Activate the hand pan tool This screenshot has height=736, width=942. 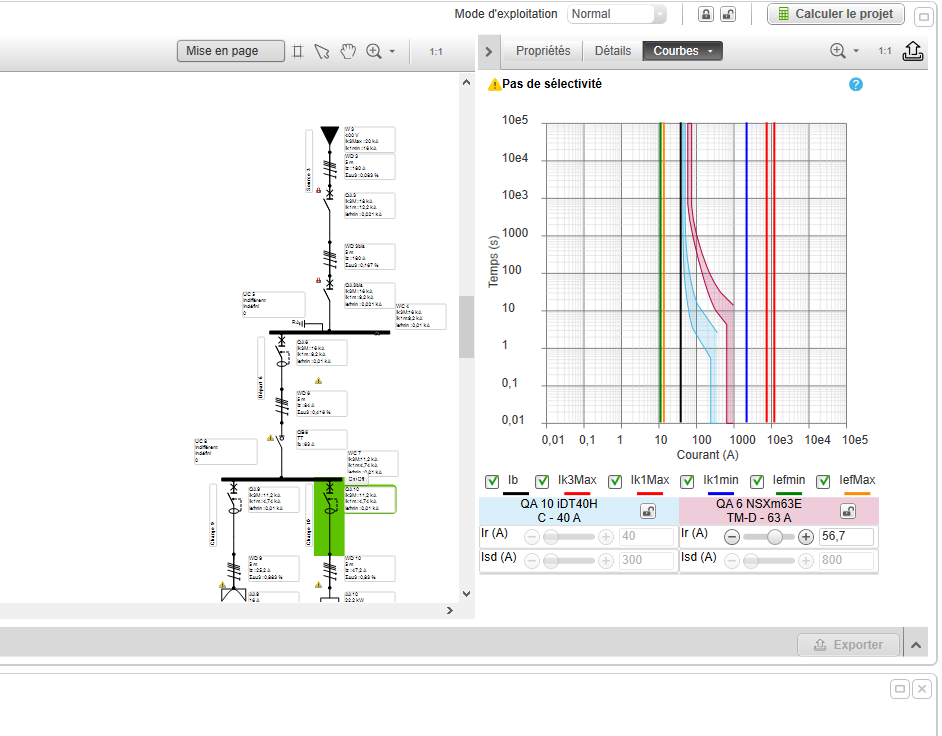347,51
